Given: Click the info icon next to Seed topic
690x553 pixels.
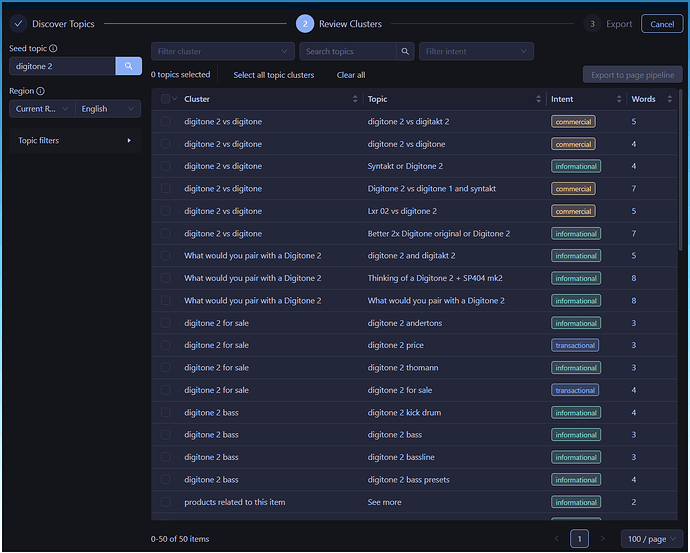Looking at the screenshot, I should click(53, 48).
